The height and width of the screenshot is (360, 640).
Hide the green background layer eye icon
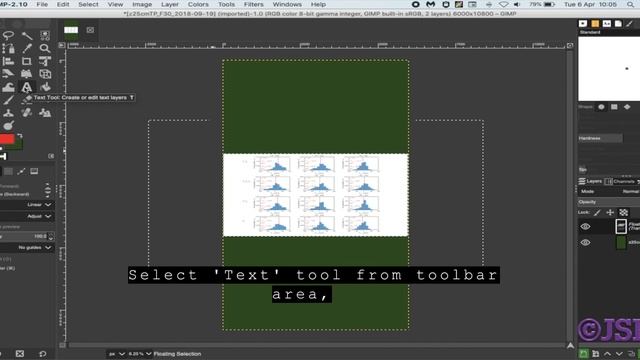[x=585, y=242]
